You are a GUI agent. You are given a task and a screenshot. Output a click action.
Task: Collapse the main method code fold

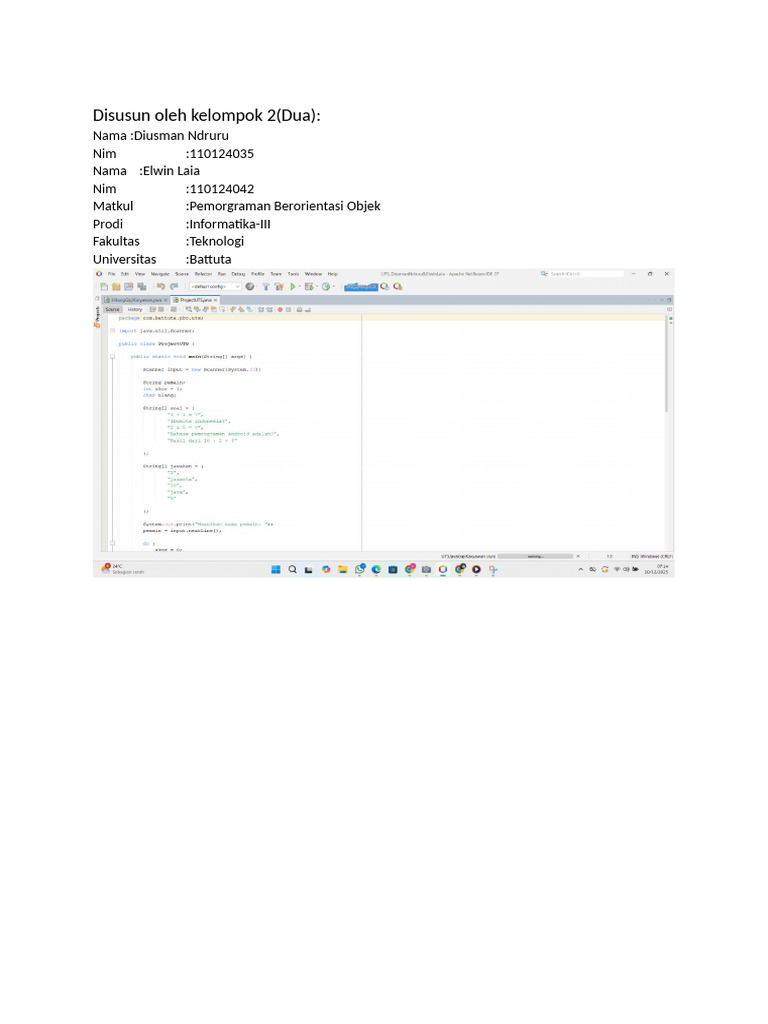[112, 357]
